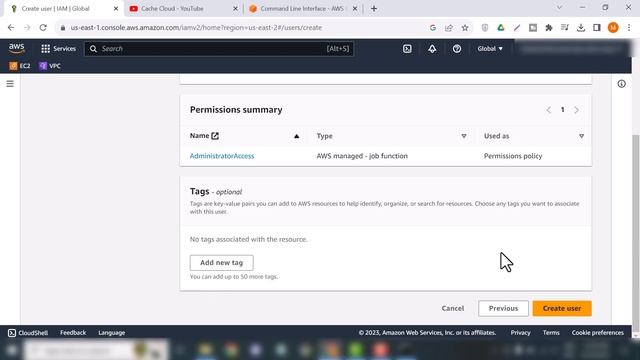The width and height of the screenshot is (640, 360).
Task: Select page 1 in permissions pagination
Action: (x=562, y=110)
